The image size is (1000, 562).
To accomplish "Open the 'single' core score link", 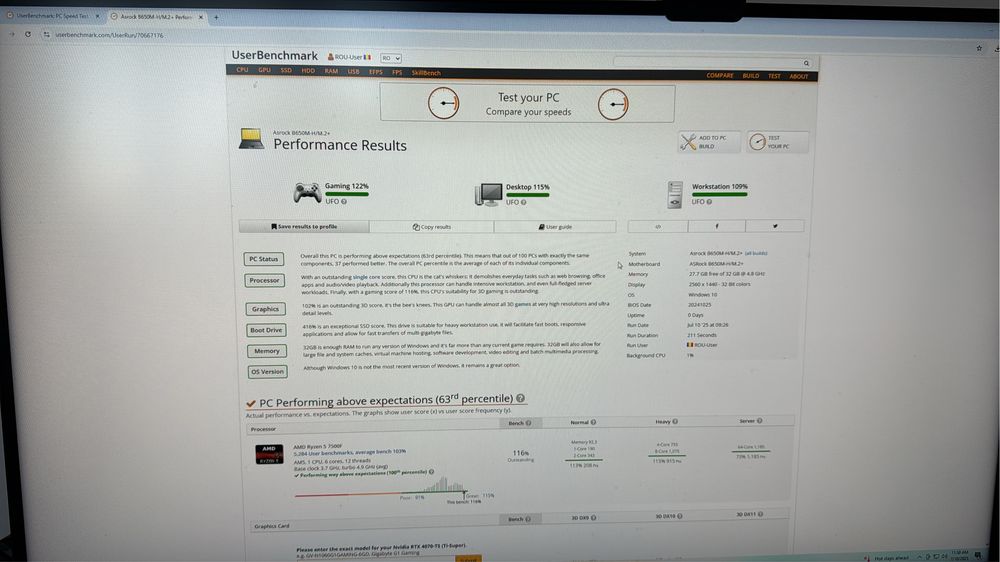I will (x=360, y=277).
